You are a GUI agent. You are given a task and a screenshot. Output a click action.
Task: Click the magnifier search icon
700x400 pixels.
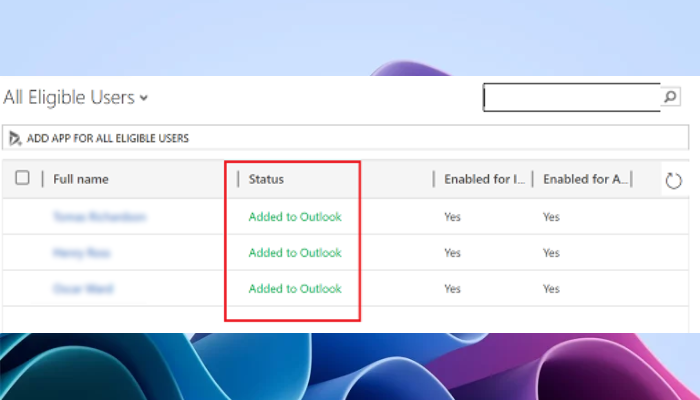(x=670, y=96)
